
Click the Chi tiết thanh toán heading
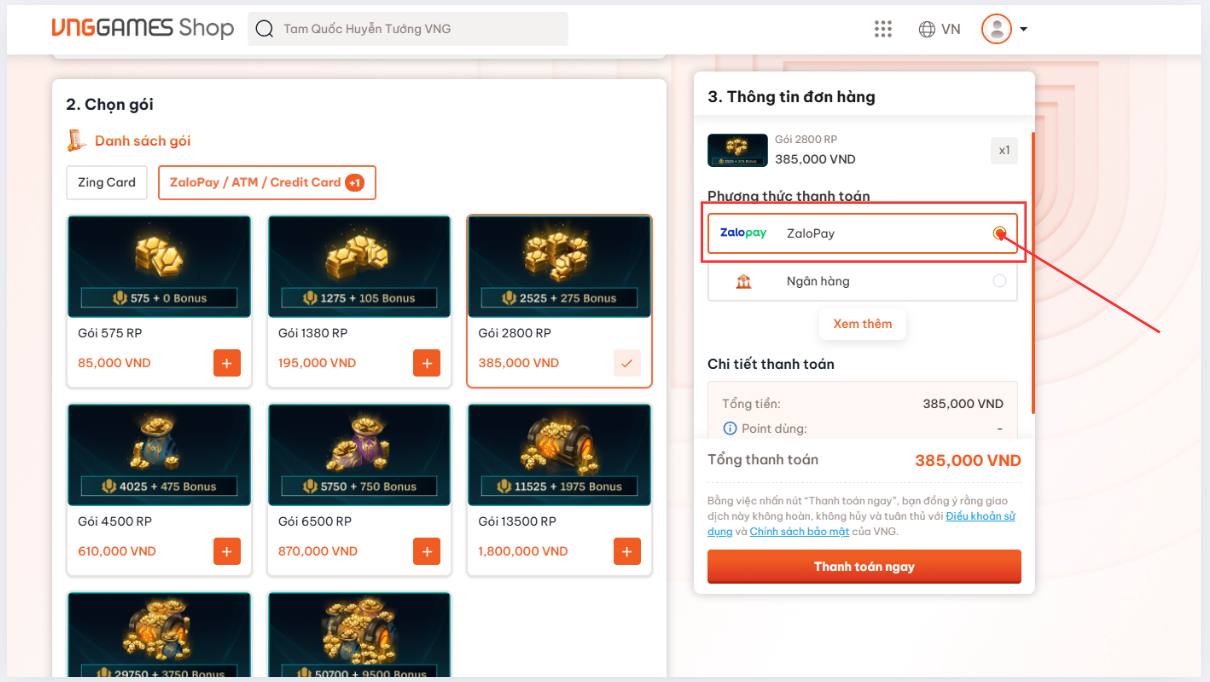tap(771, 364)
